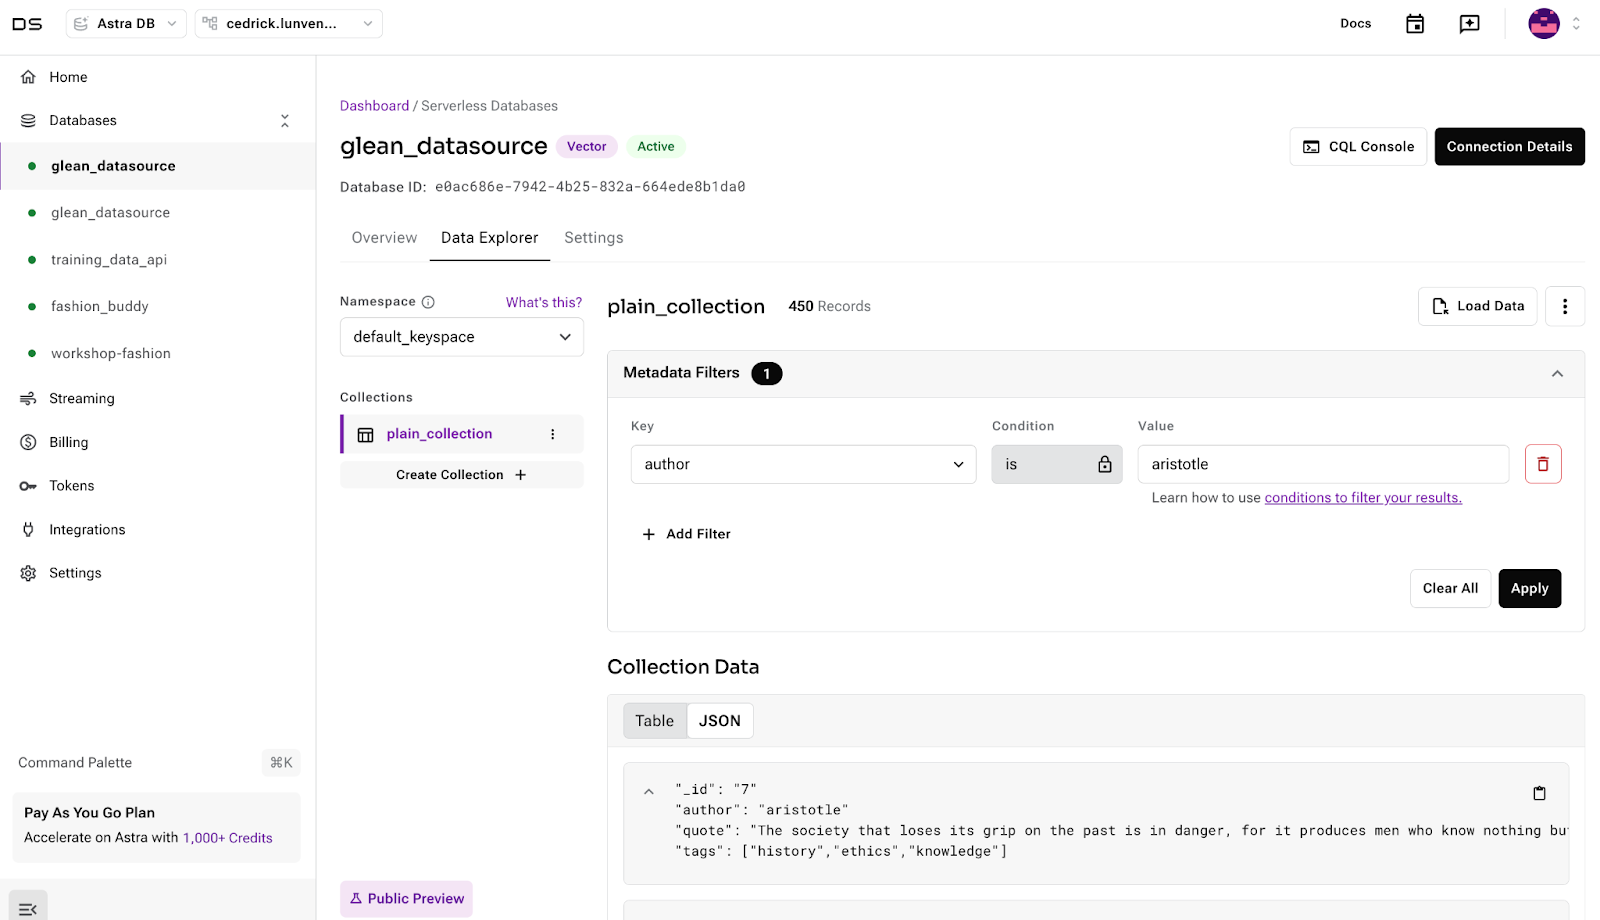Viewport: 1600px width, 920px height.
Task: Select fashion_buddy database
Action: pyautogui.click(x=100, y=307)
